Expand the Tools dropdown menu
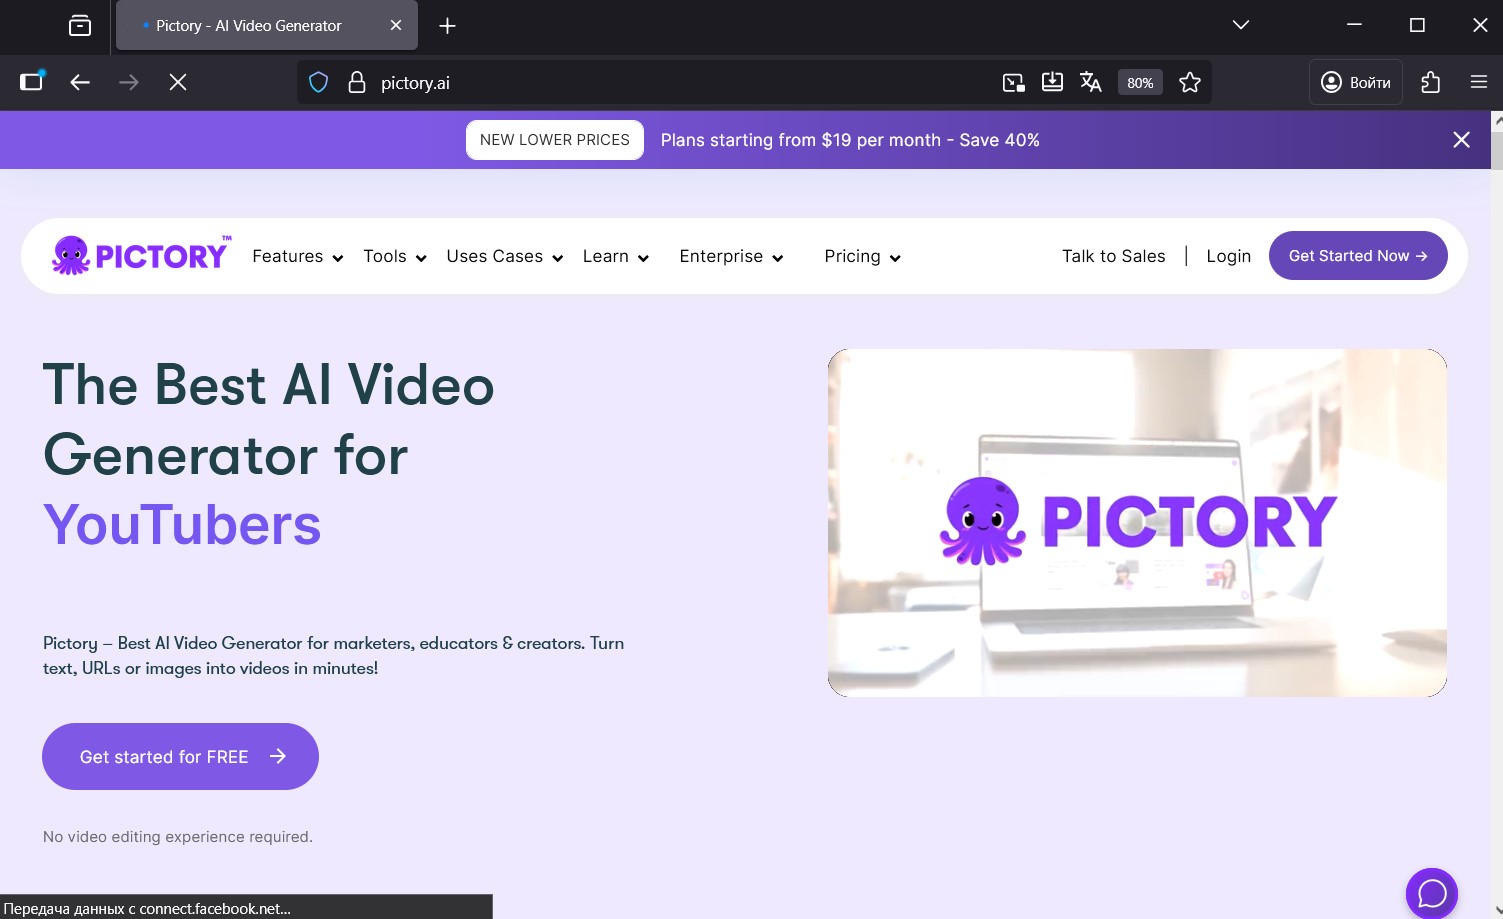 394,257
